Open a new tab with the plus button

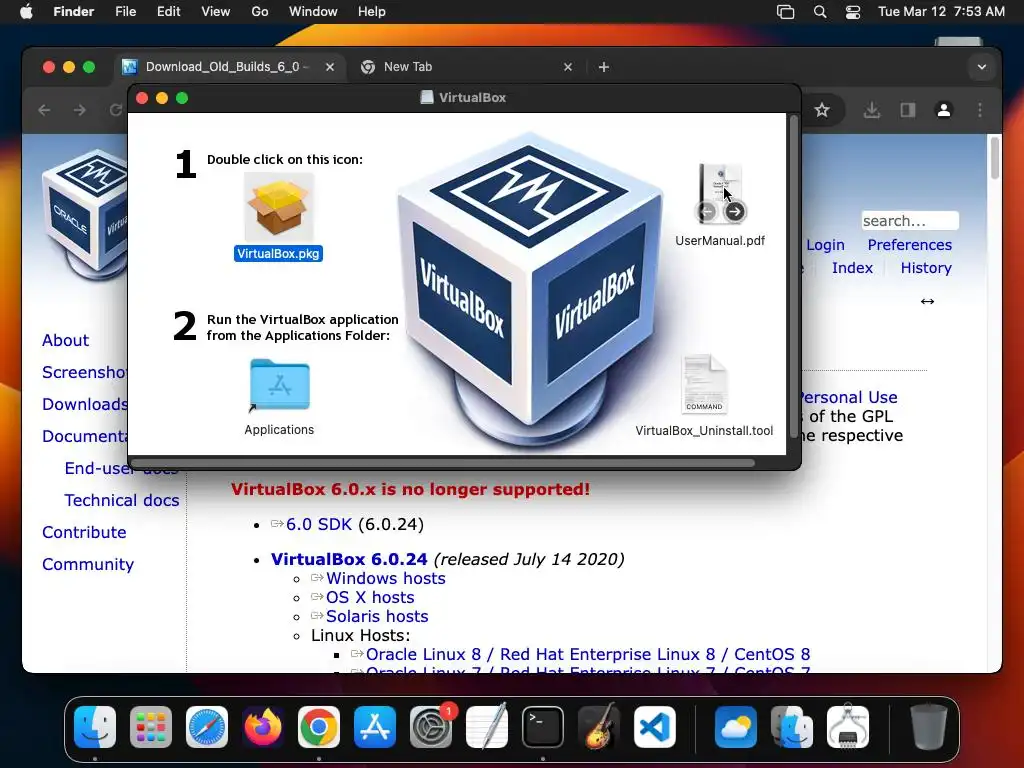(x=603, y=67)
